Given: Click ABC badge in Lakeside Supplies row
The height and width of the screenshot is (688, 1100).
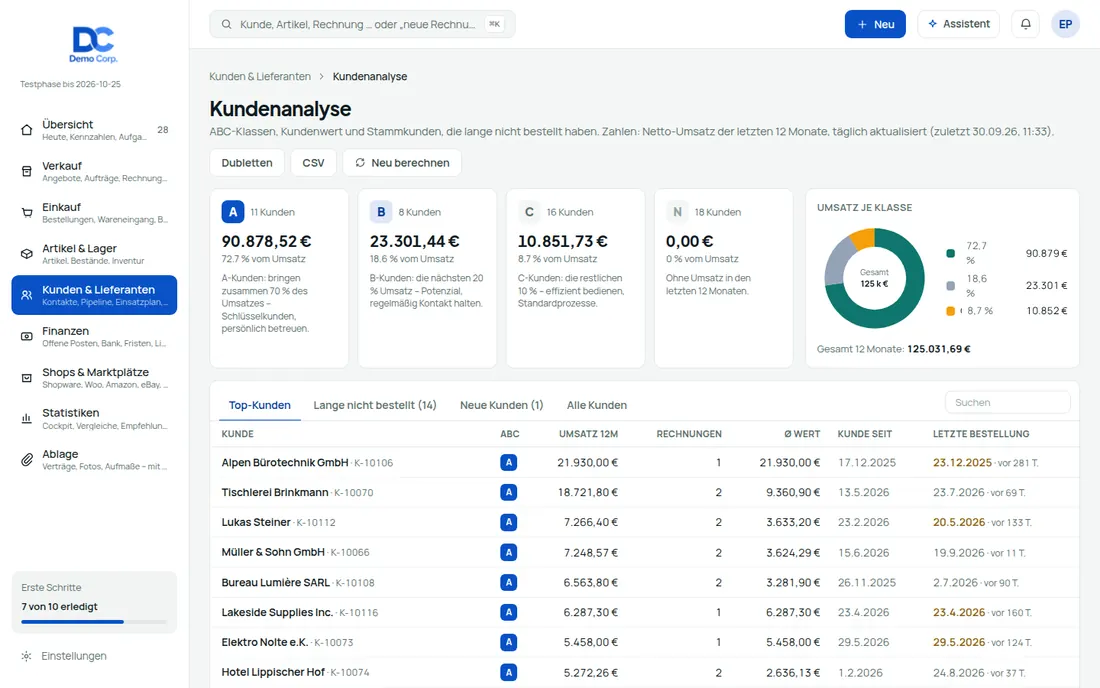Looking at the screenshot, I should [x=509, y=612].
